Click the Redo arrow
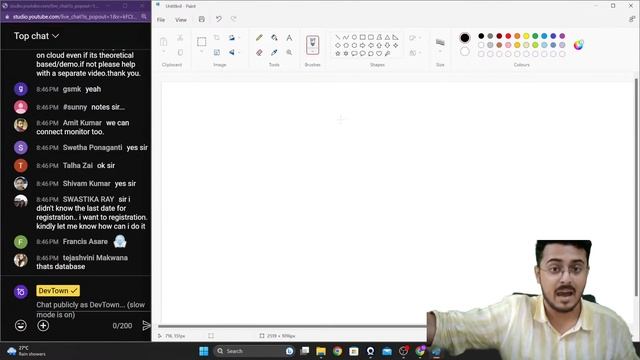Viewport: 640px width, 360px height. point(233,19)
